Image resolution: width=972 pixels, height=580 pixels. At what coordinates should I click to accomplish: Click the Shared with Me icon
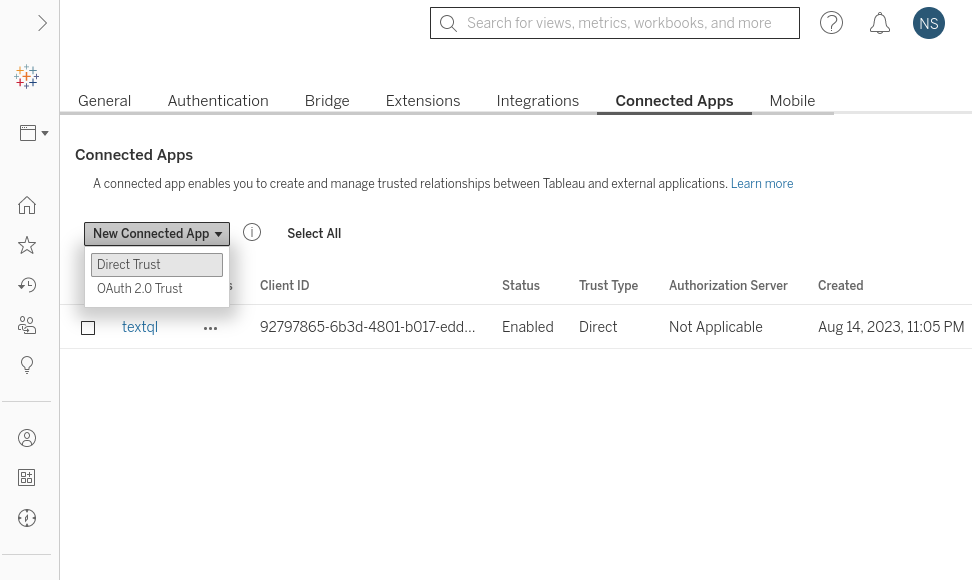pyautogui.click(x=27, y=325)
